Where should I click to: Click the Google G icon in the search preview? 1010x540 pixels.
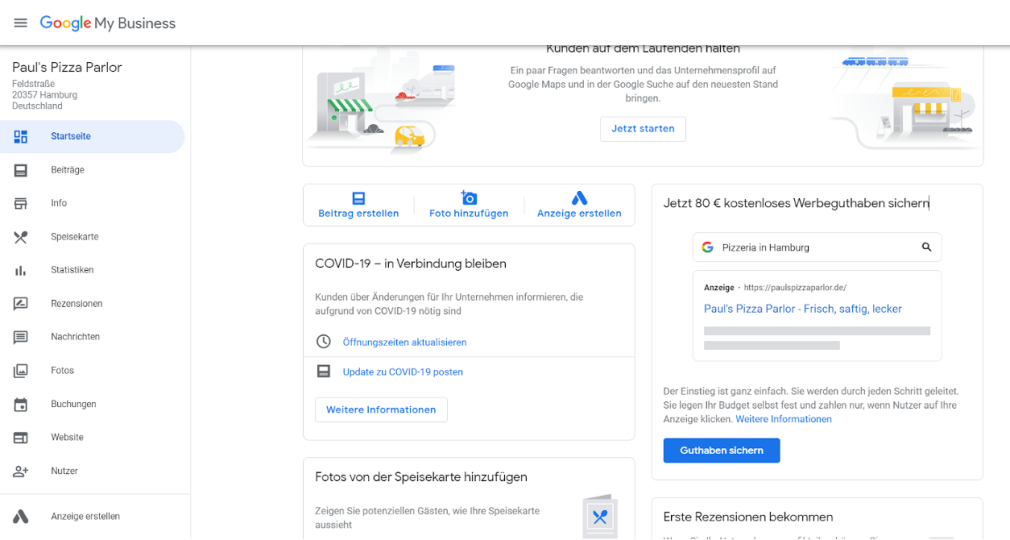(x=707, y=247)
